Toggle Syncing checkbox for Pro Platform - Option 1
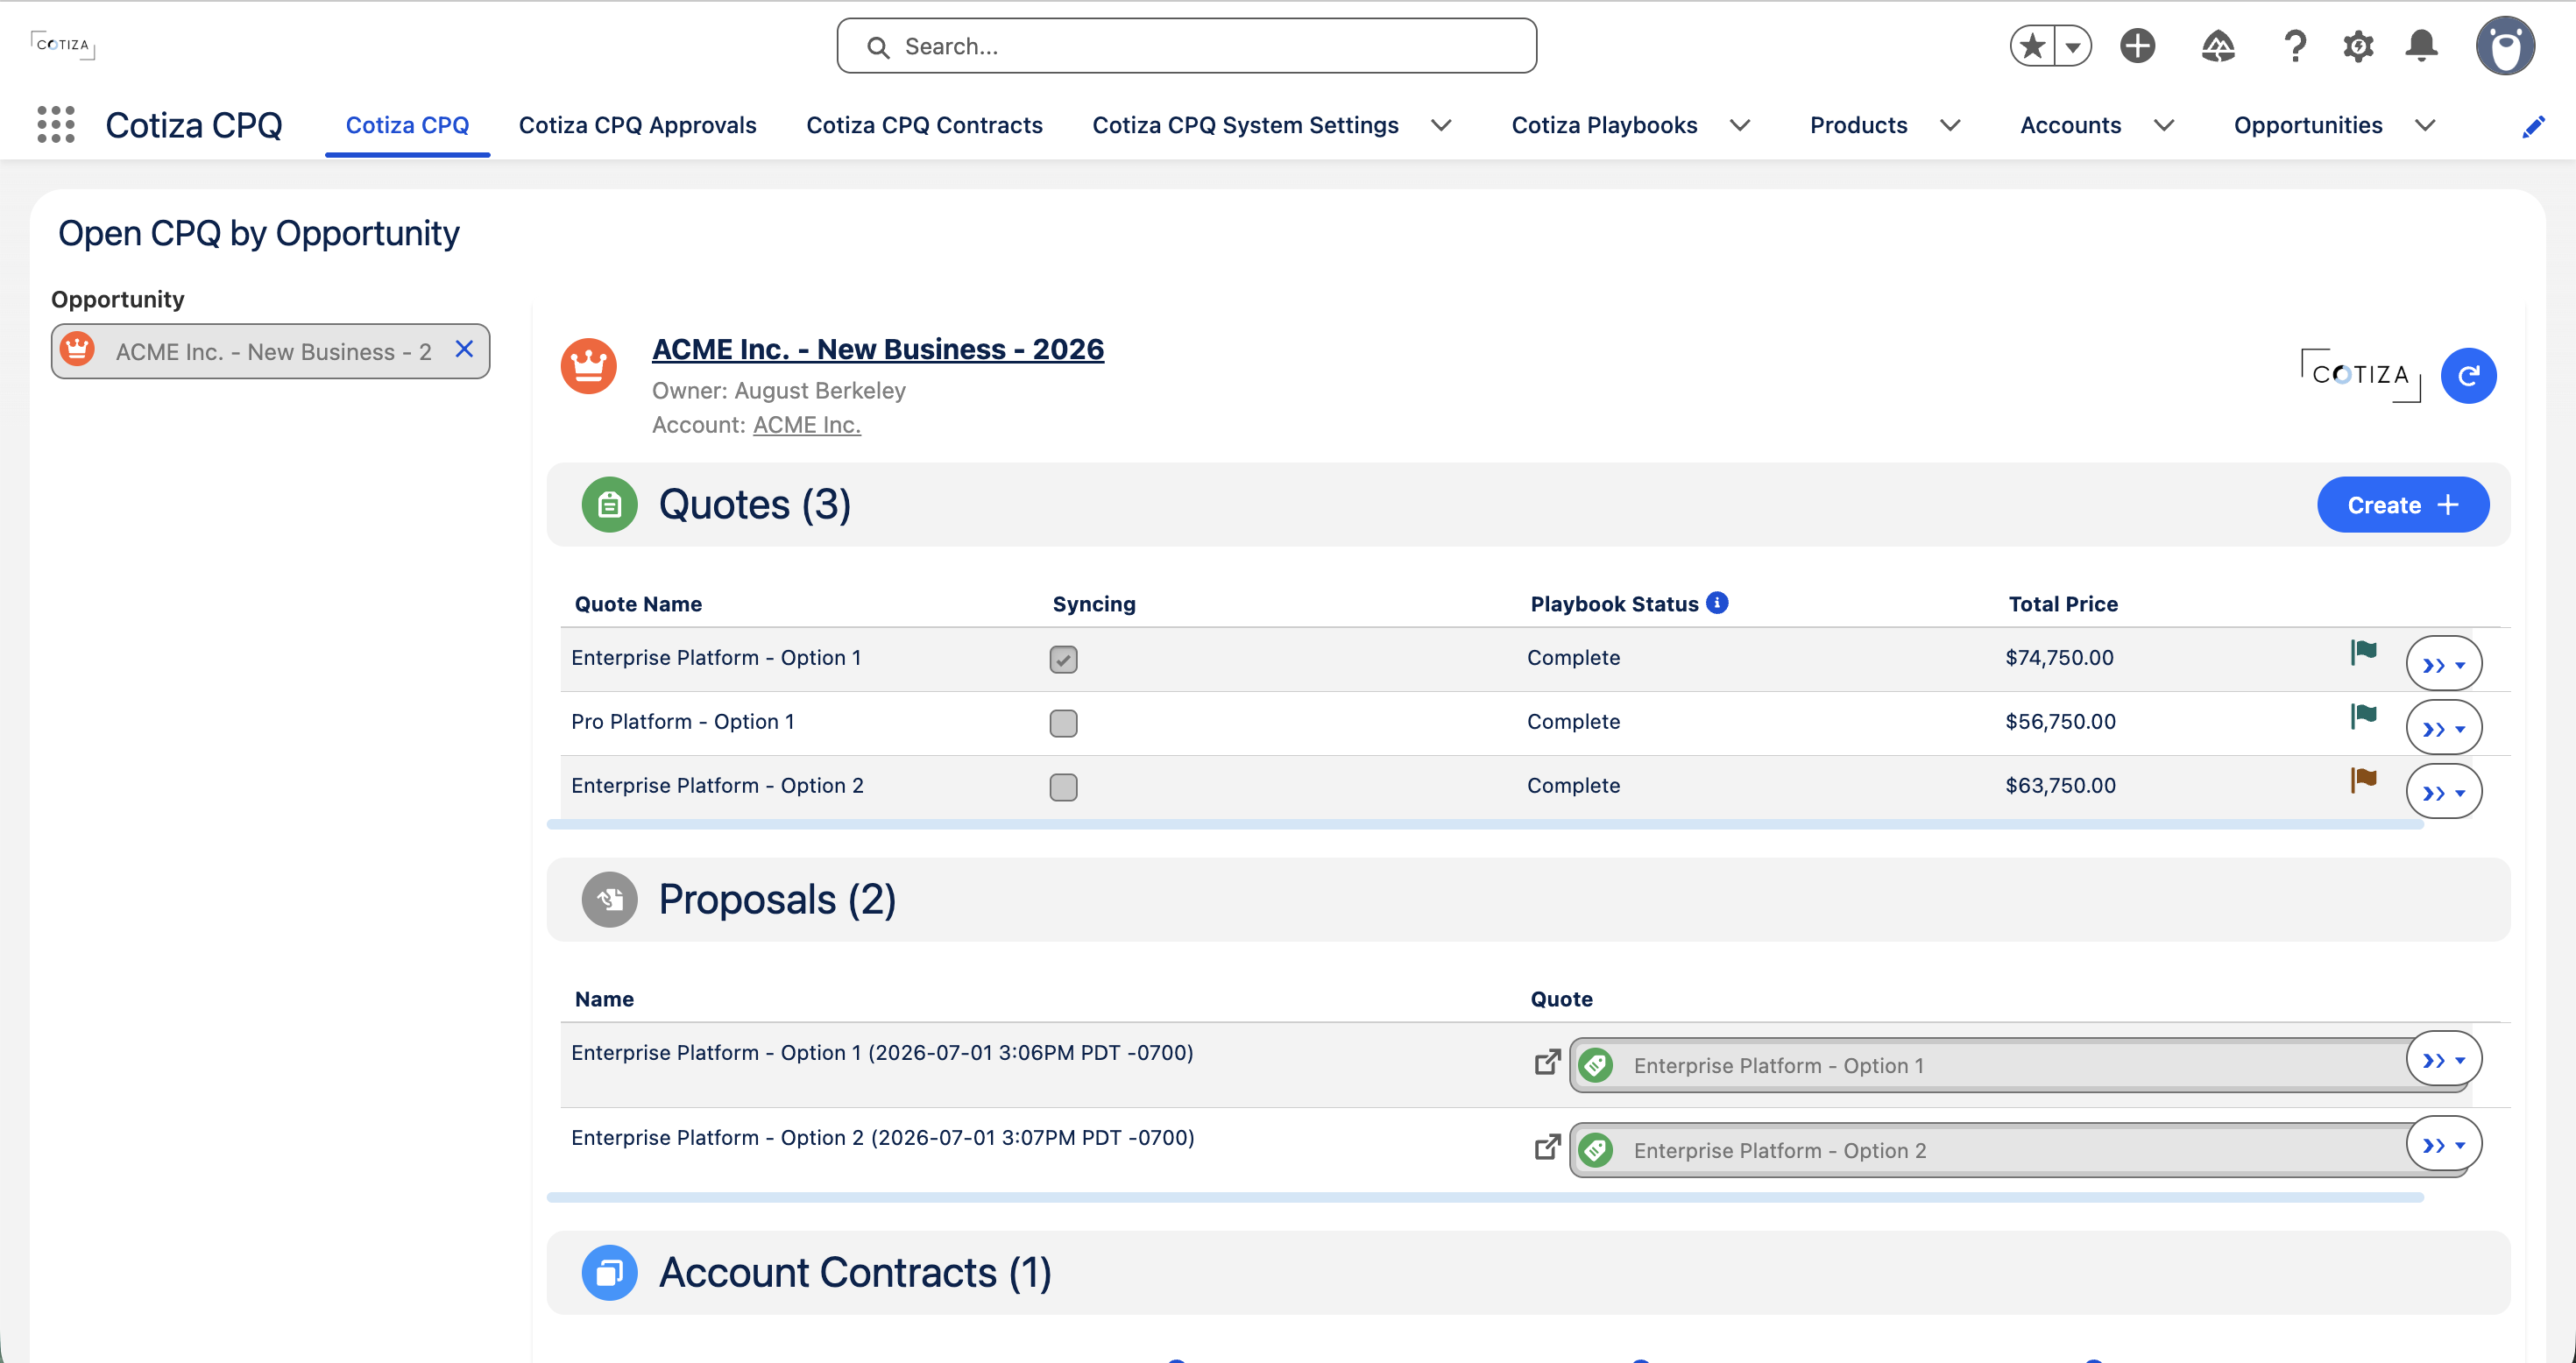This screenshot has width=2576, height=1363. pos(1063,724)
